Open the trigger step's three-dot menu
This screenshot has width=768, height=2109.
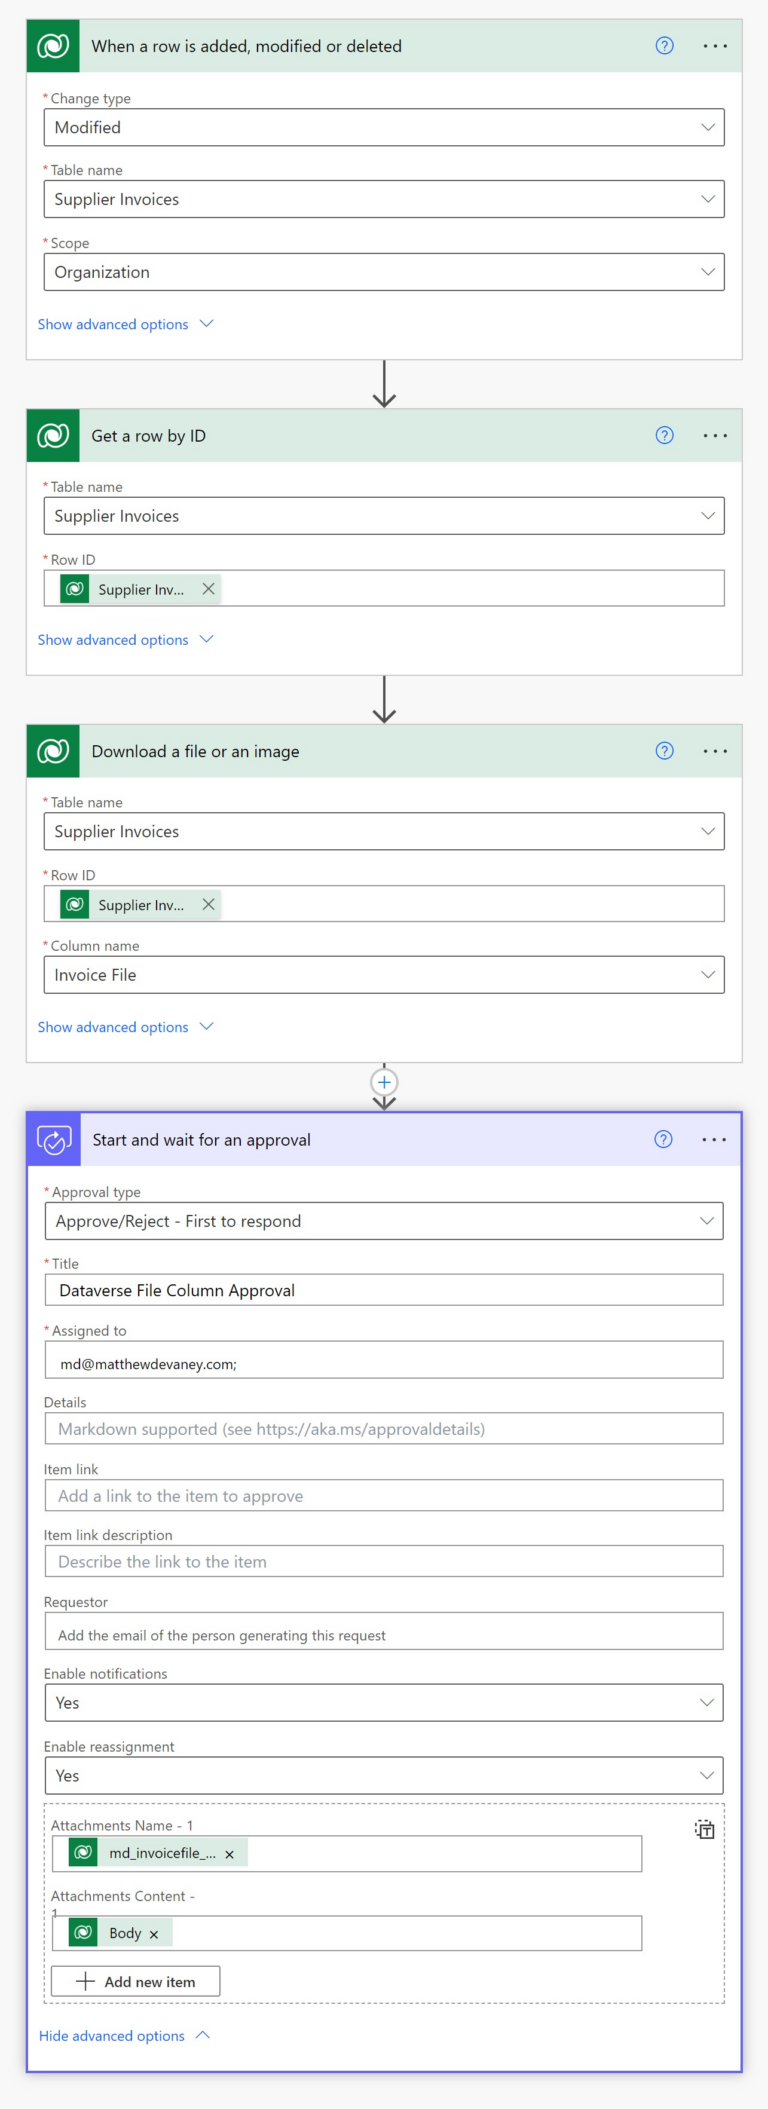click(x=715, y=46)
